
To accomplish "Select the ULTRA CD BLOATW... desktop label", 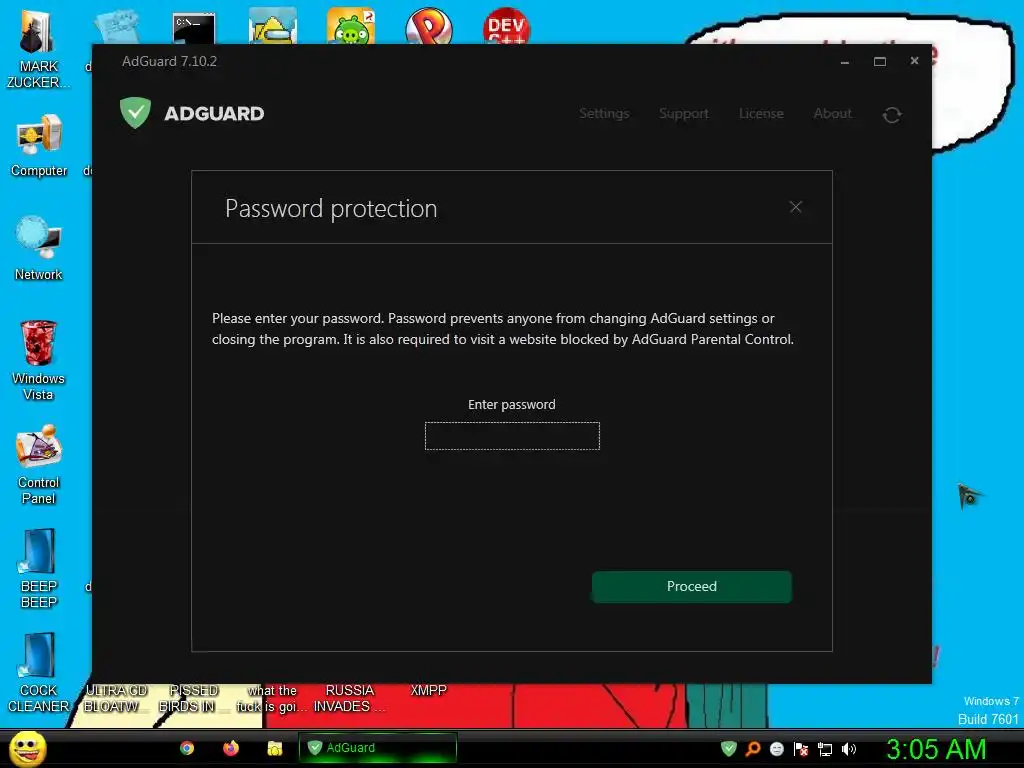I will [116, 698].
